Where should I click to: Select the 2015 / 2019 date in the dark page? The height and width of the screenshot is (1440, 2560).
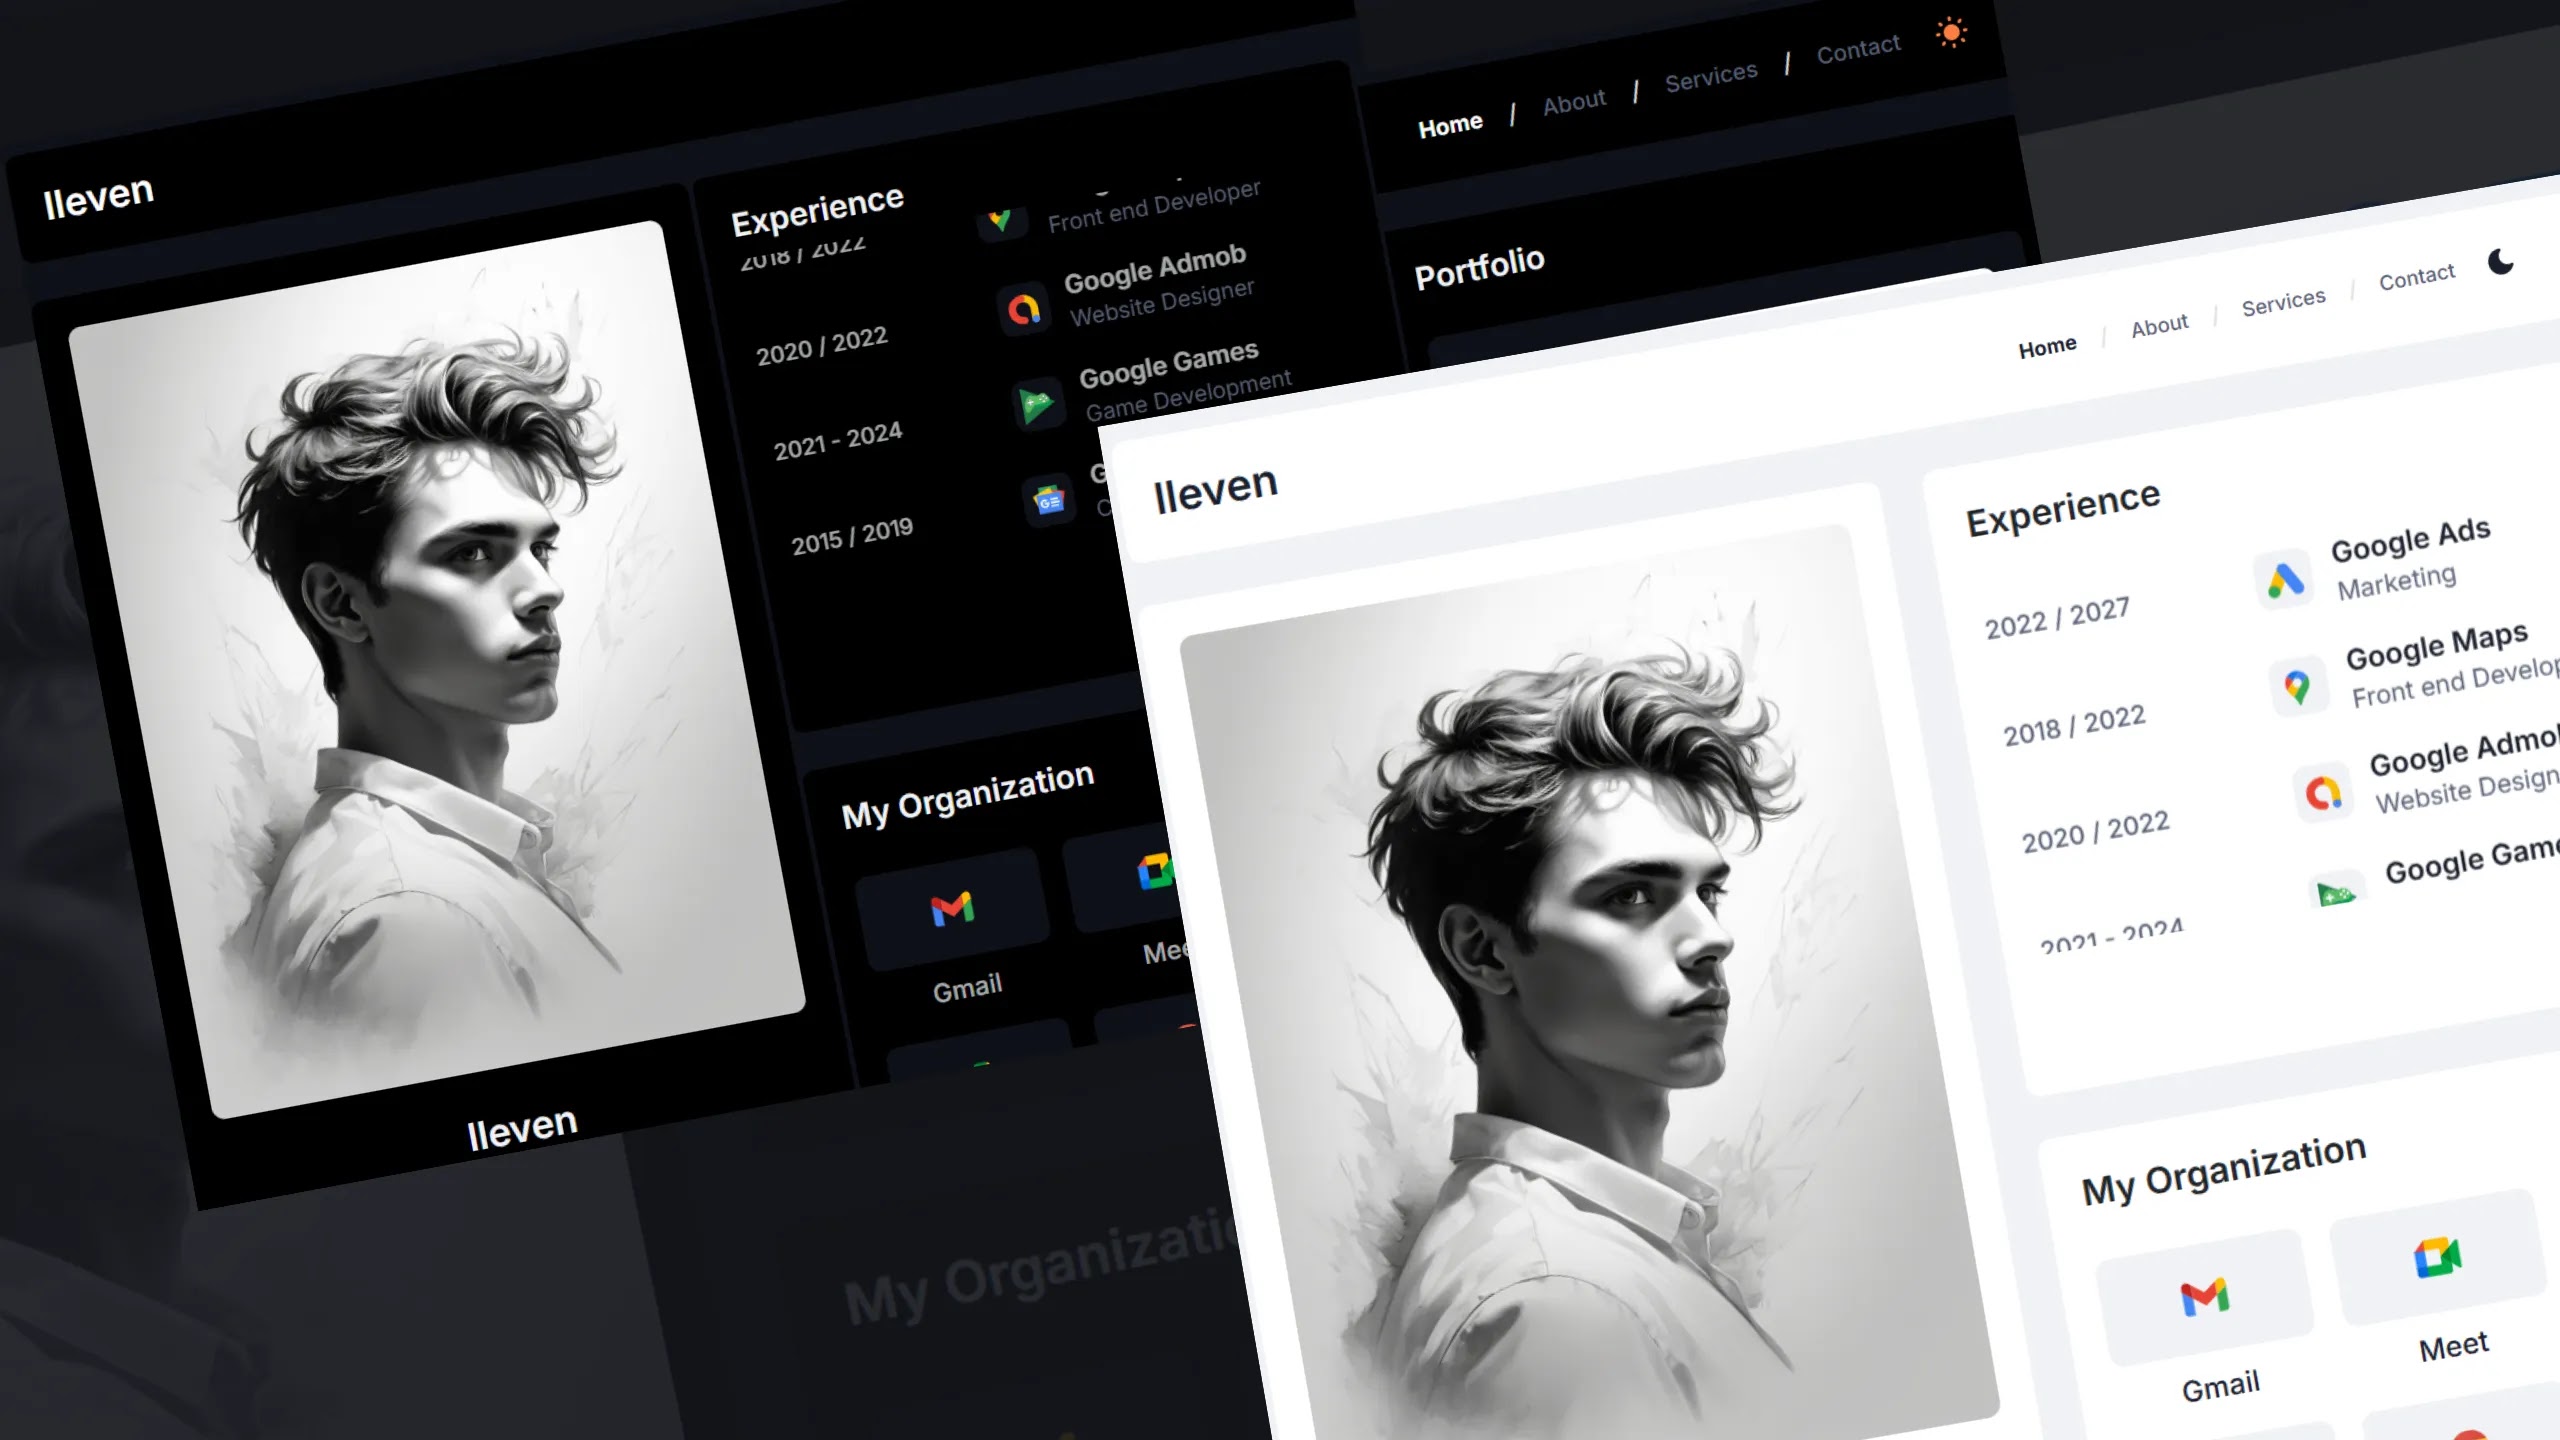852,535
